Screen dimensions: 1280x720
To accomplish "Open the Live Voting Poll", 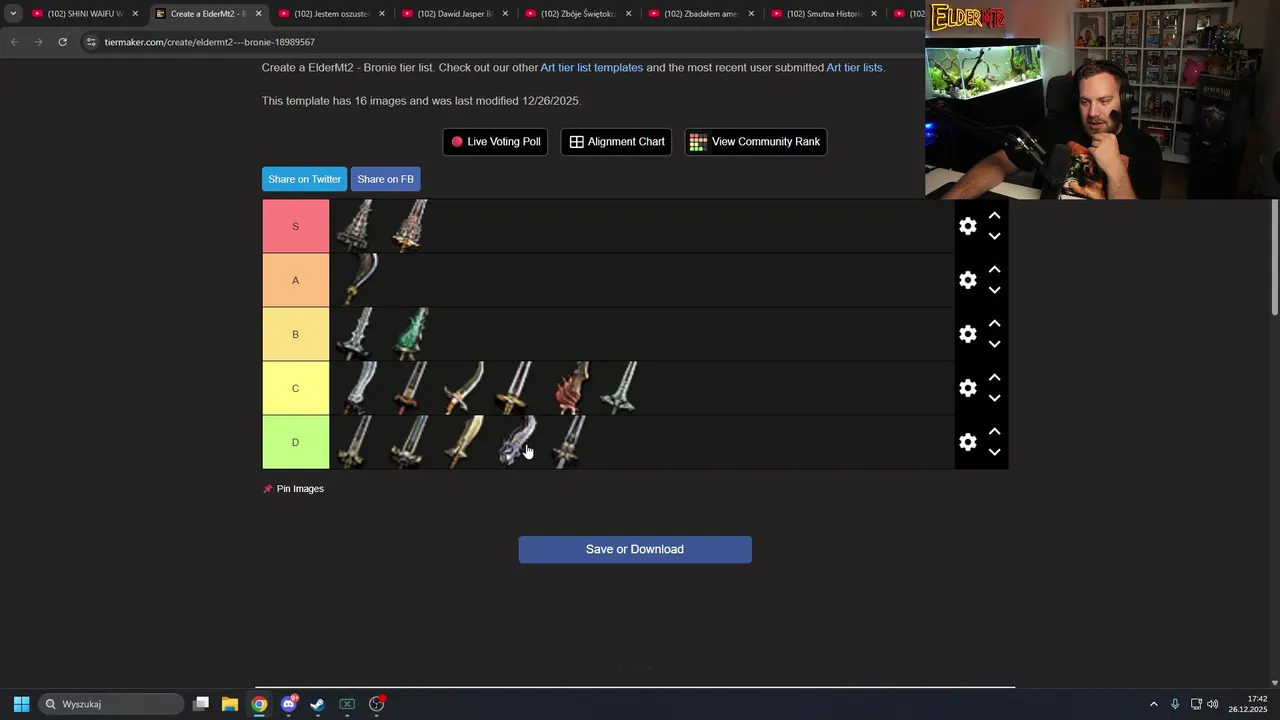I will 495,142.
